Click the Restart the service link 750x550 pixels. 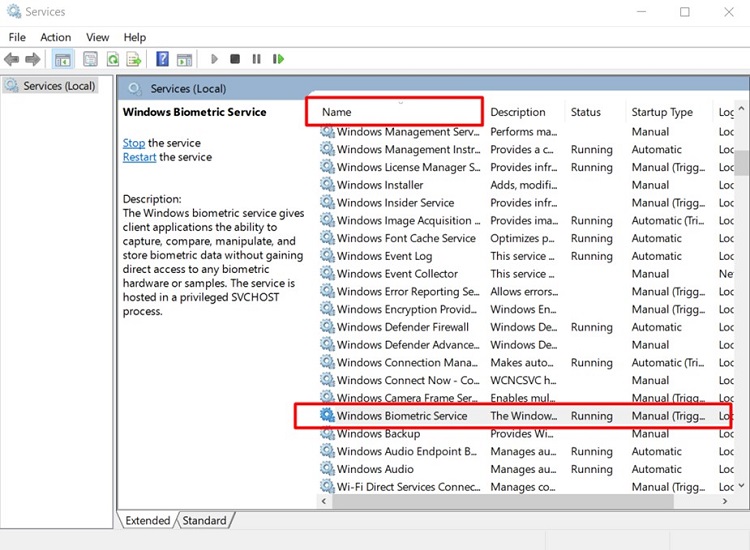tap(139, 157)
